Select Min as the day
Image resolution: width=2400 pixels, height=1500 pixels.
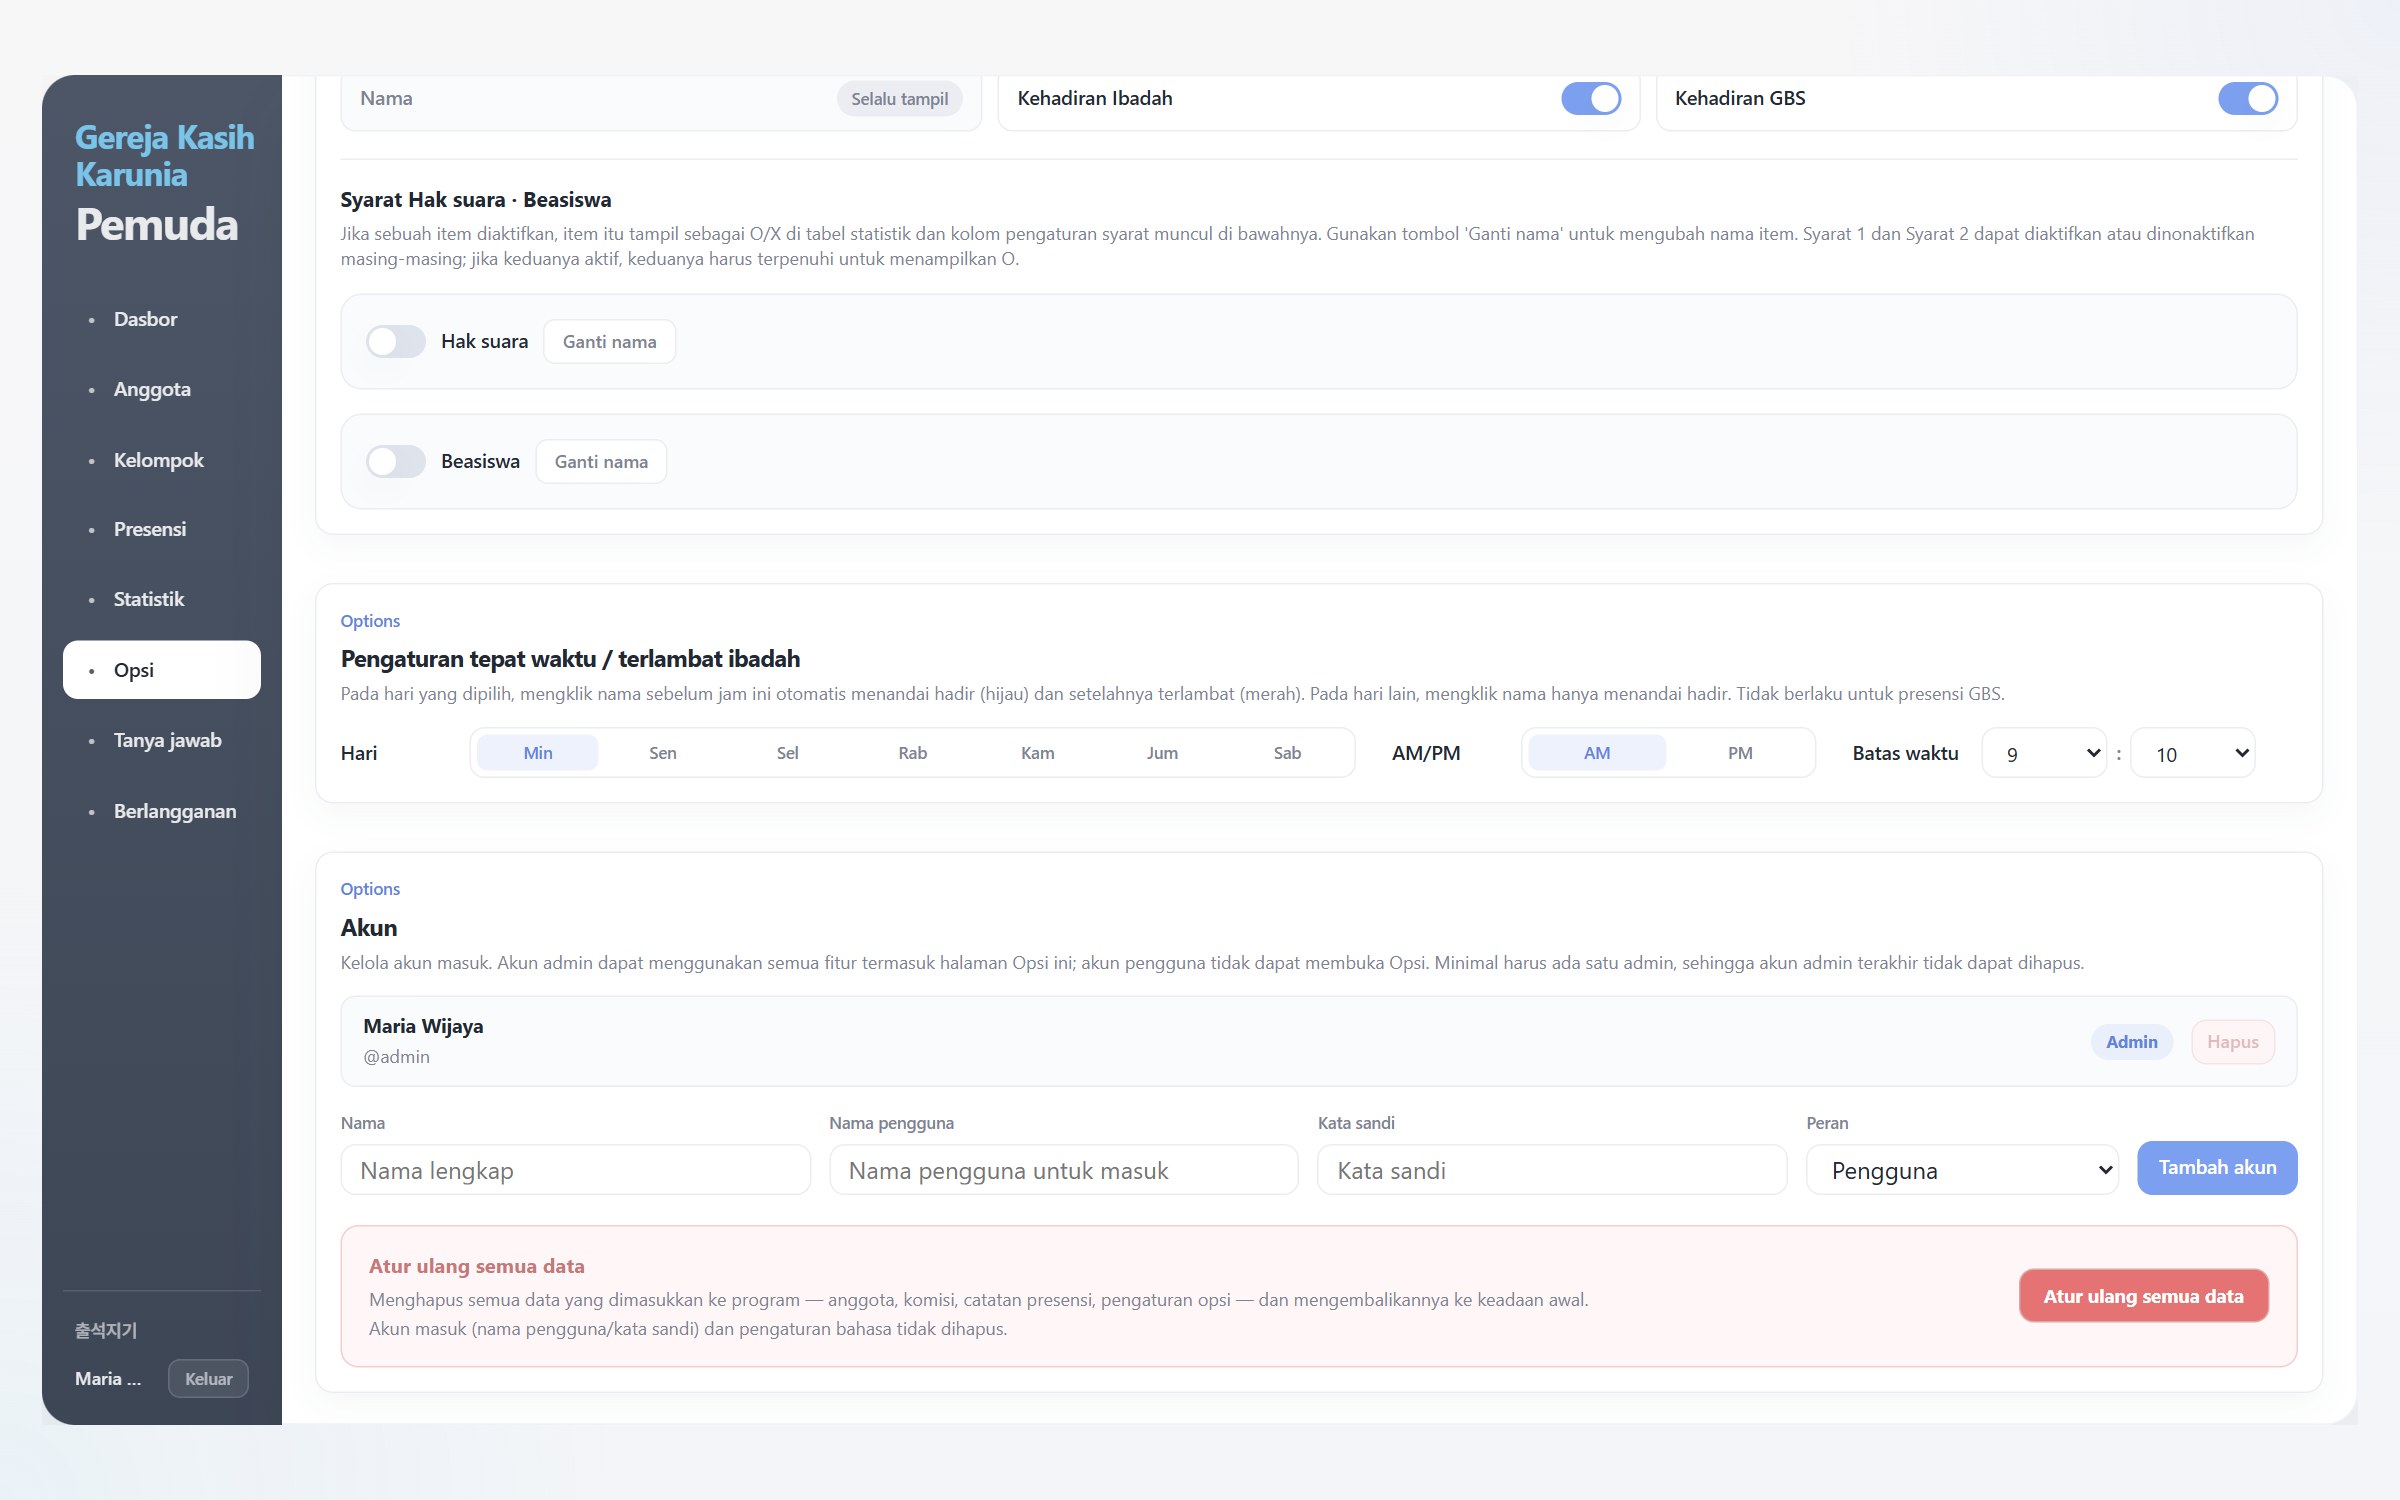point(538,753)
